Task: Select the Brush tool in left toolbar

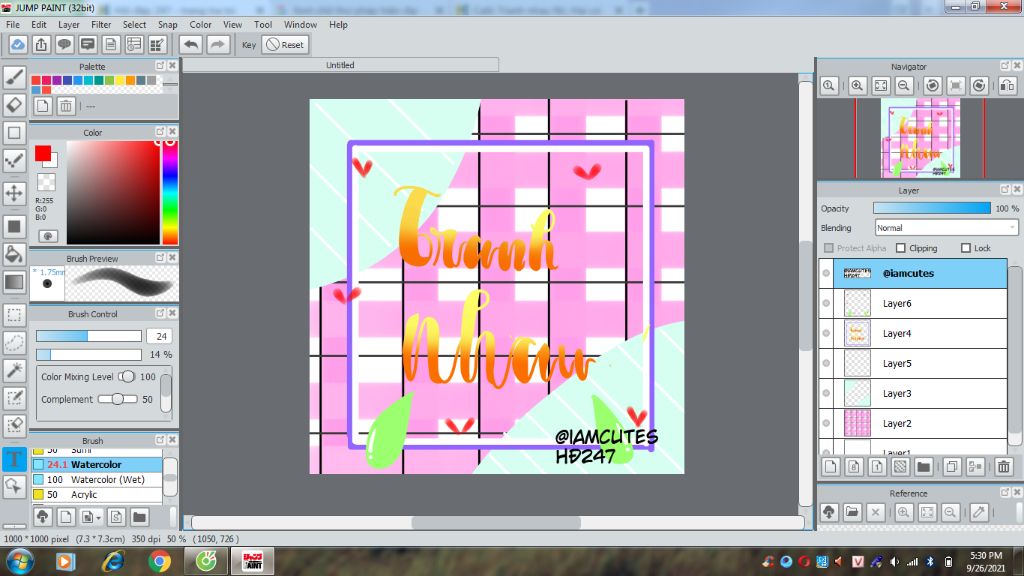Action: click(x=14, y=77)
